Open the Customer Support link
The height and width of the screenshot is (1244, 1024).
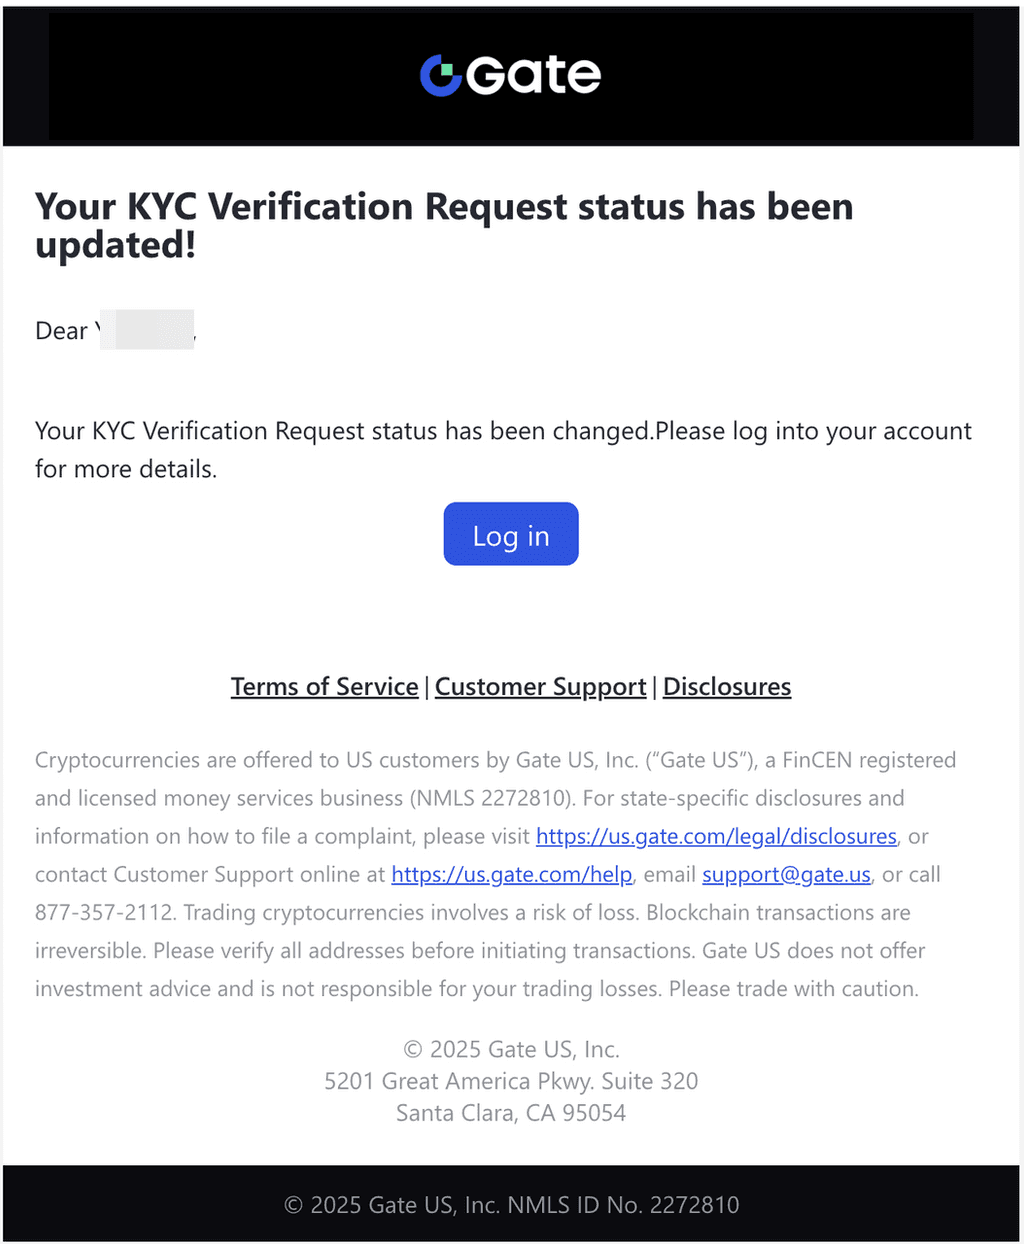coord(540,687)
